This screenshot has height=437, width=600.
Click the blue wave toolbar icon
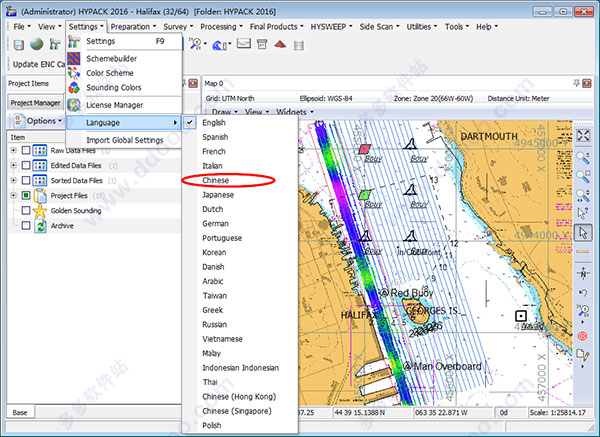pyautogui.click(x=219, y=45)
